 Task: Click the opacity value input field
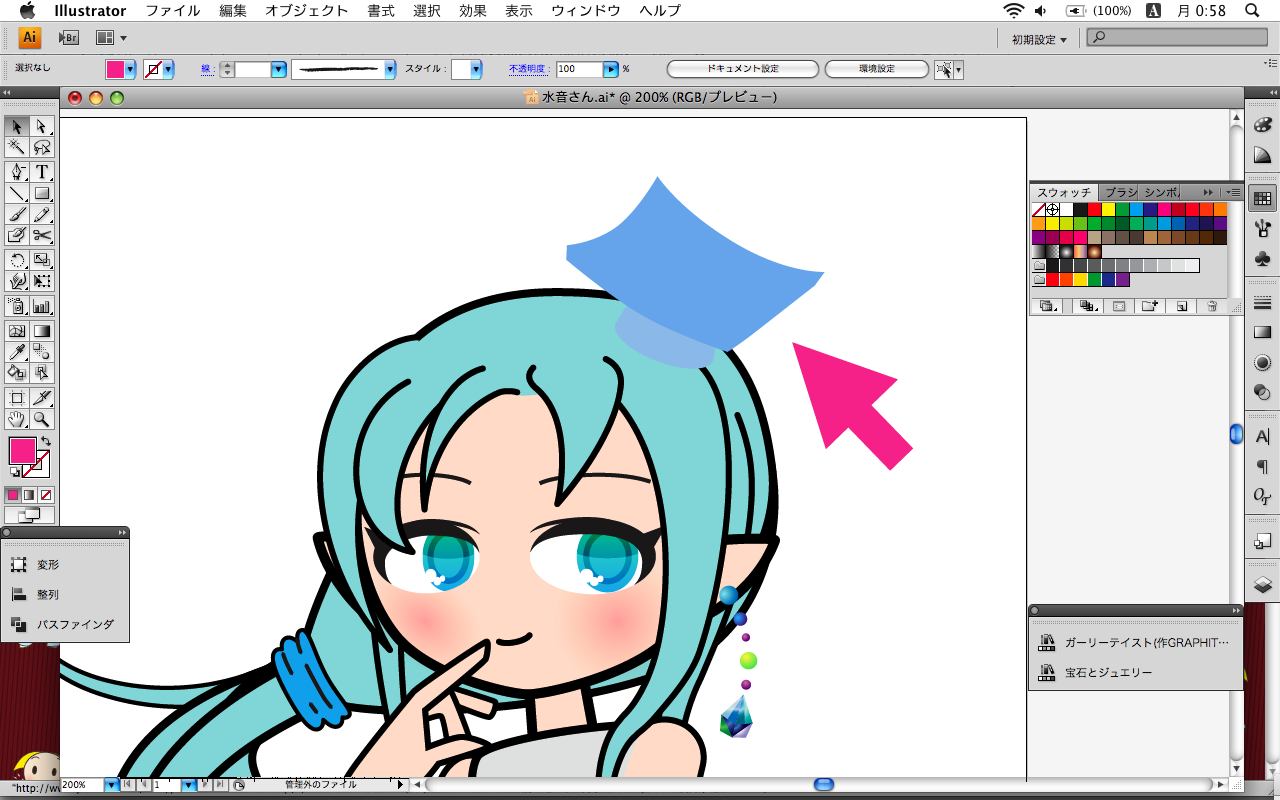(x=579, y=69)
